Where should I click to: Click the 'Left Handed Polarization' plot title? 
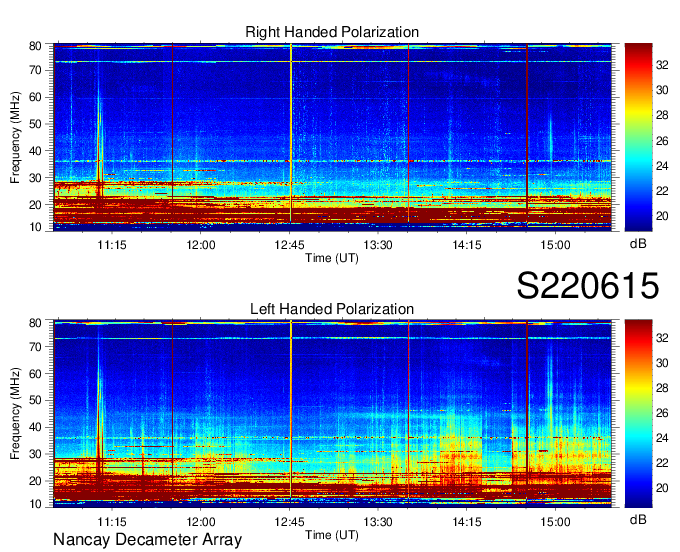pos(332,309)
